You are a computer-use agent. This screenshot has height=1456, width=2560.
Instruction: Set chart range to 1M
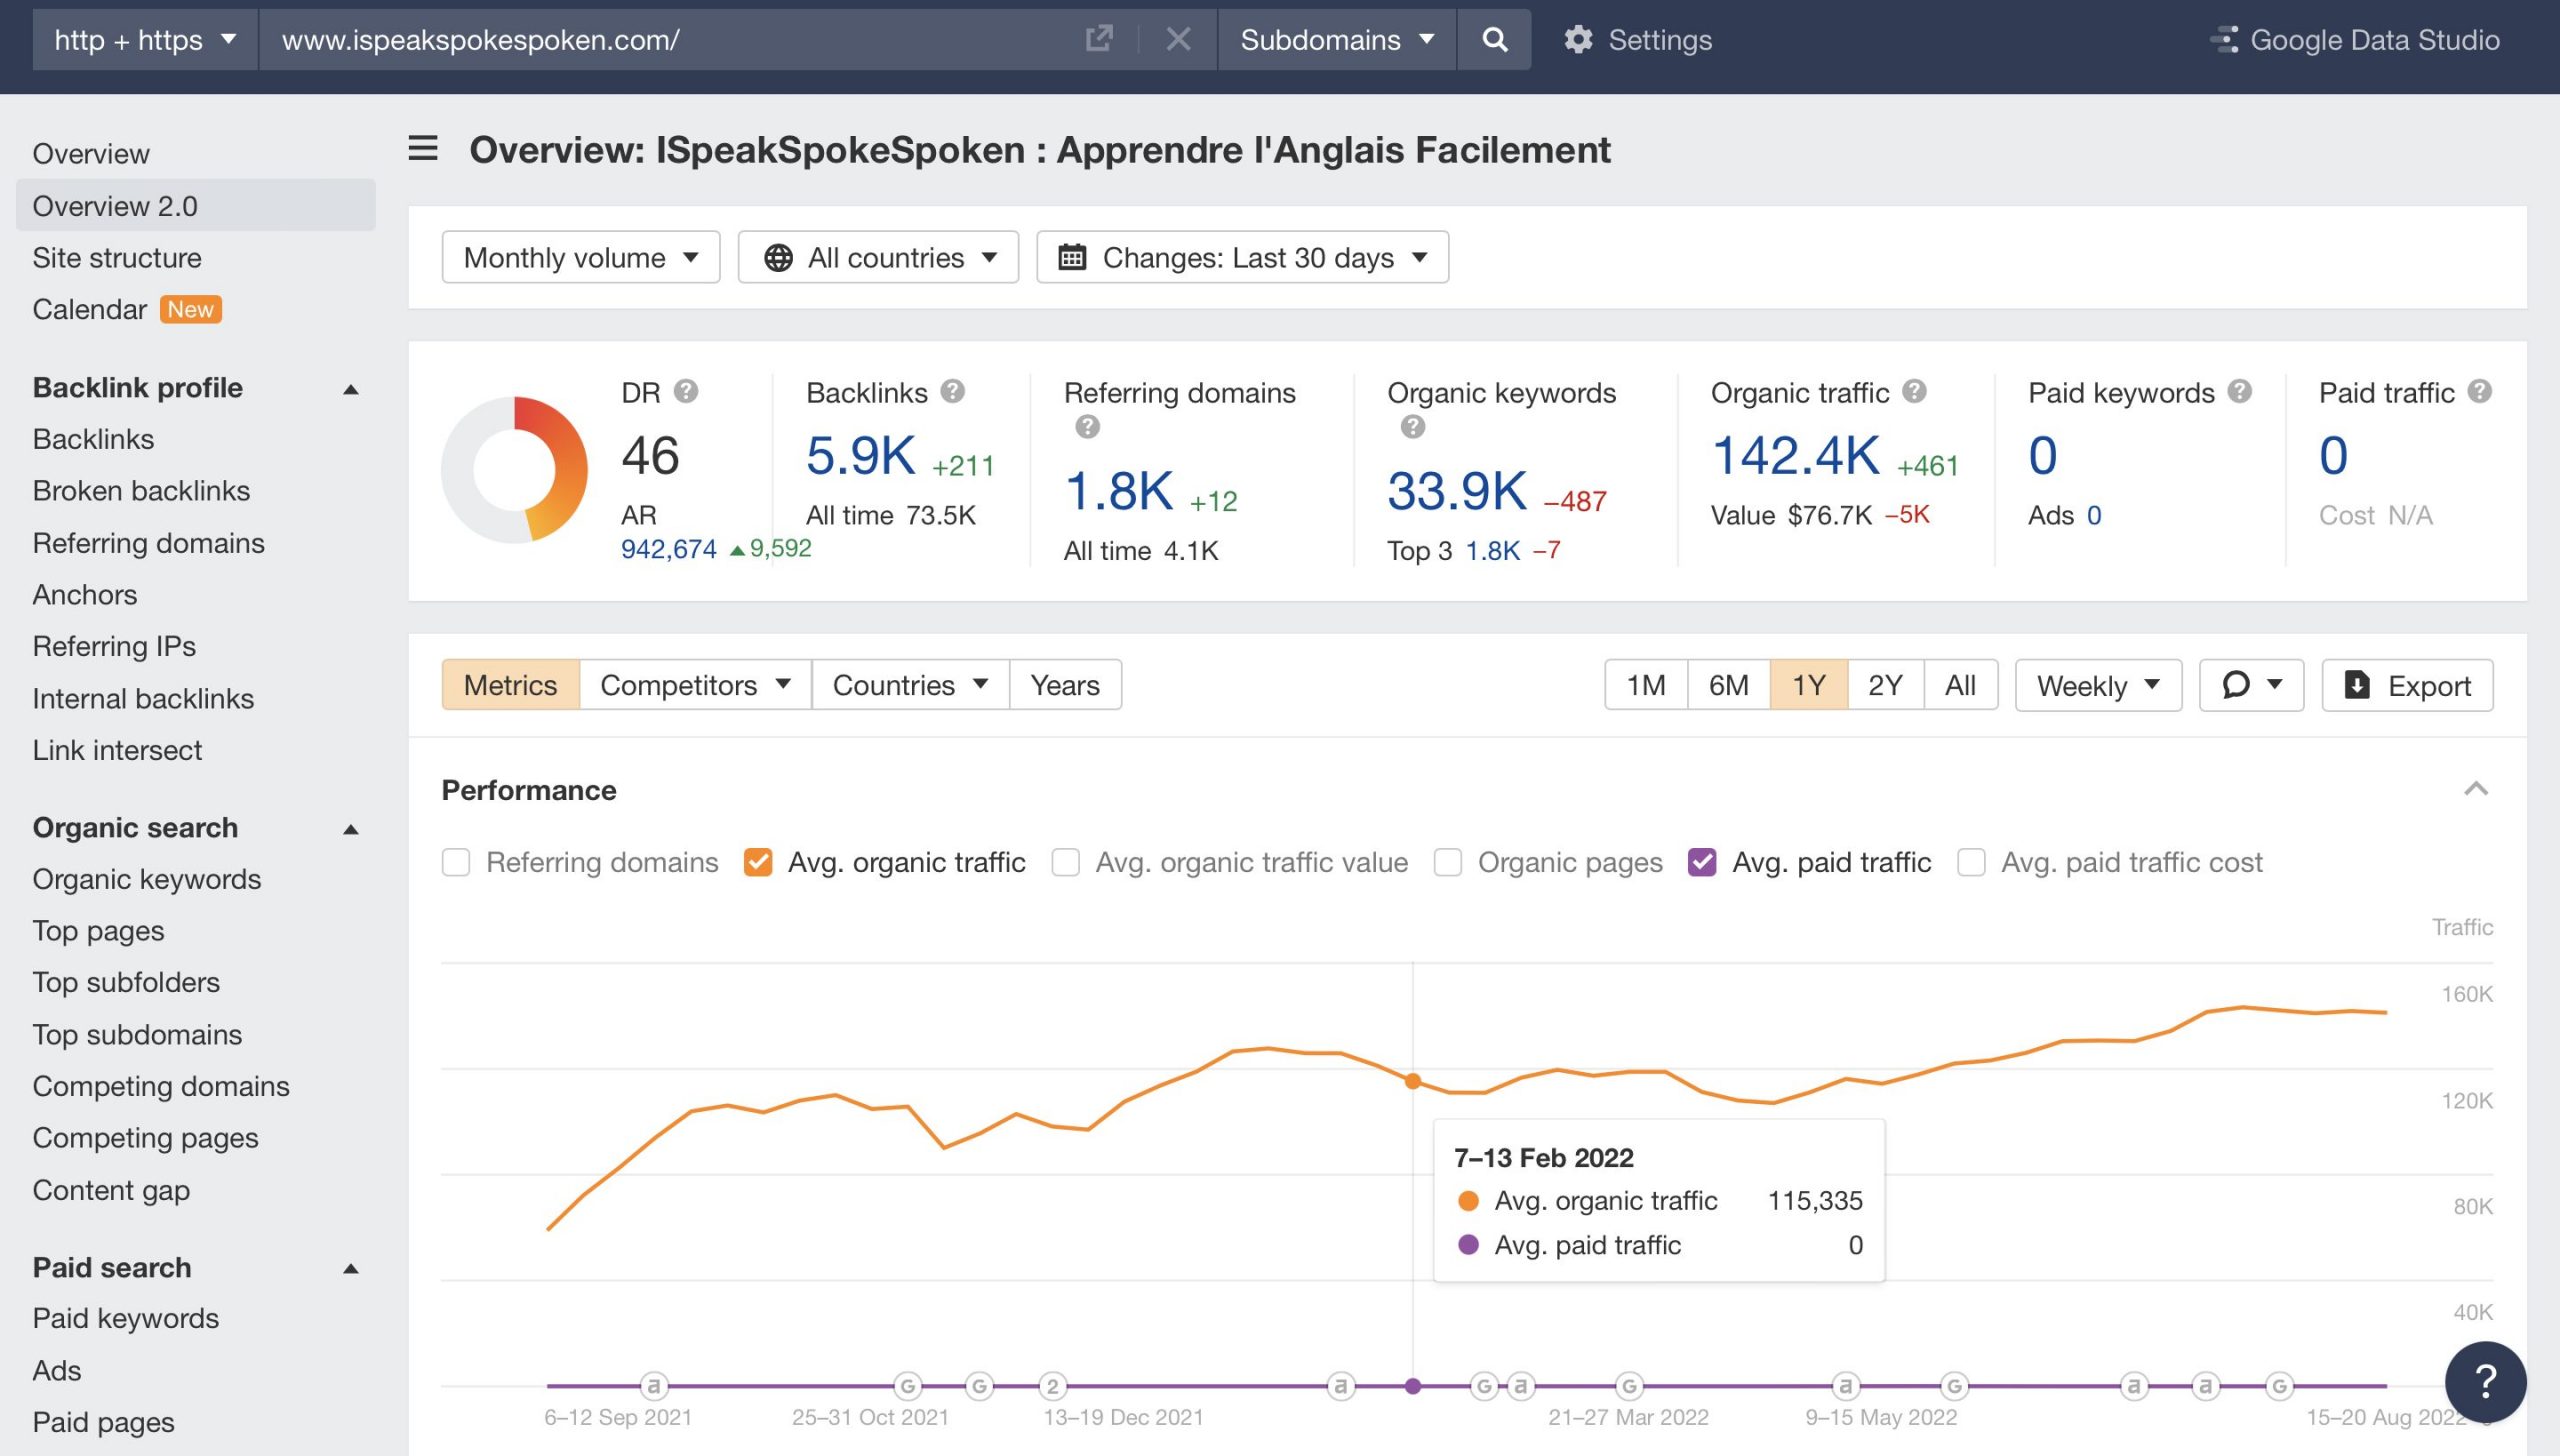(1646, 685)
